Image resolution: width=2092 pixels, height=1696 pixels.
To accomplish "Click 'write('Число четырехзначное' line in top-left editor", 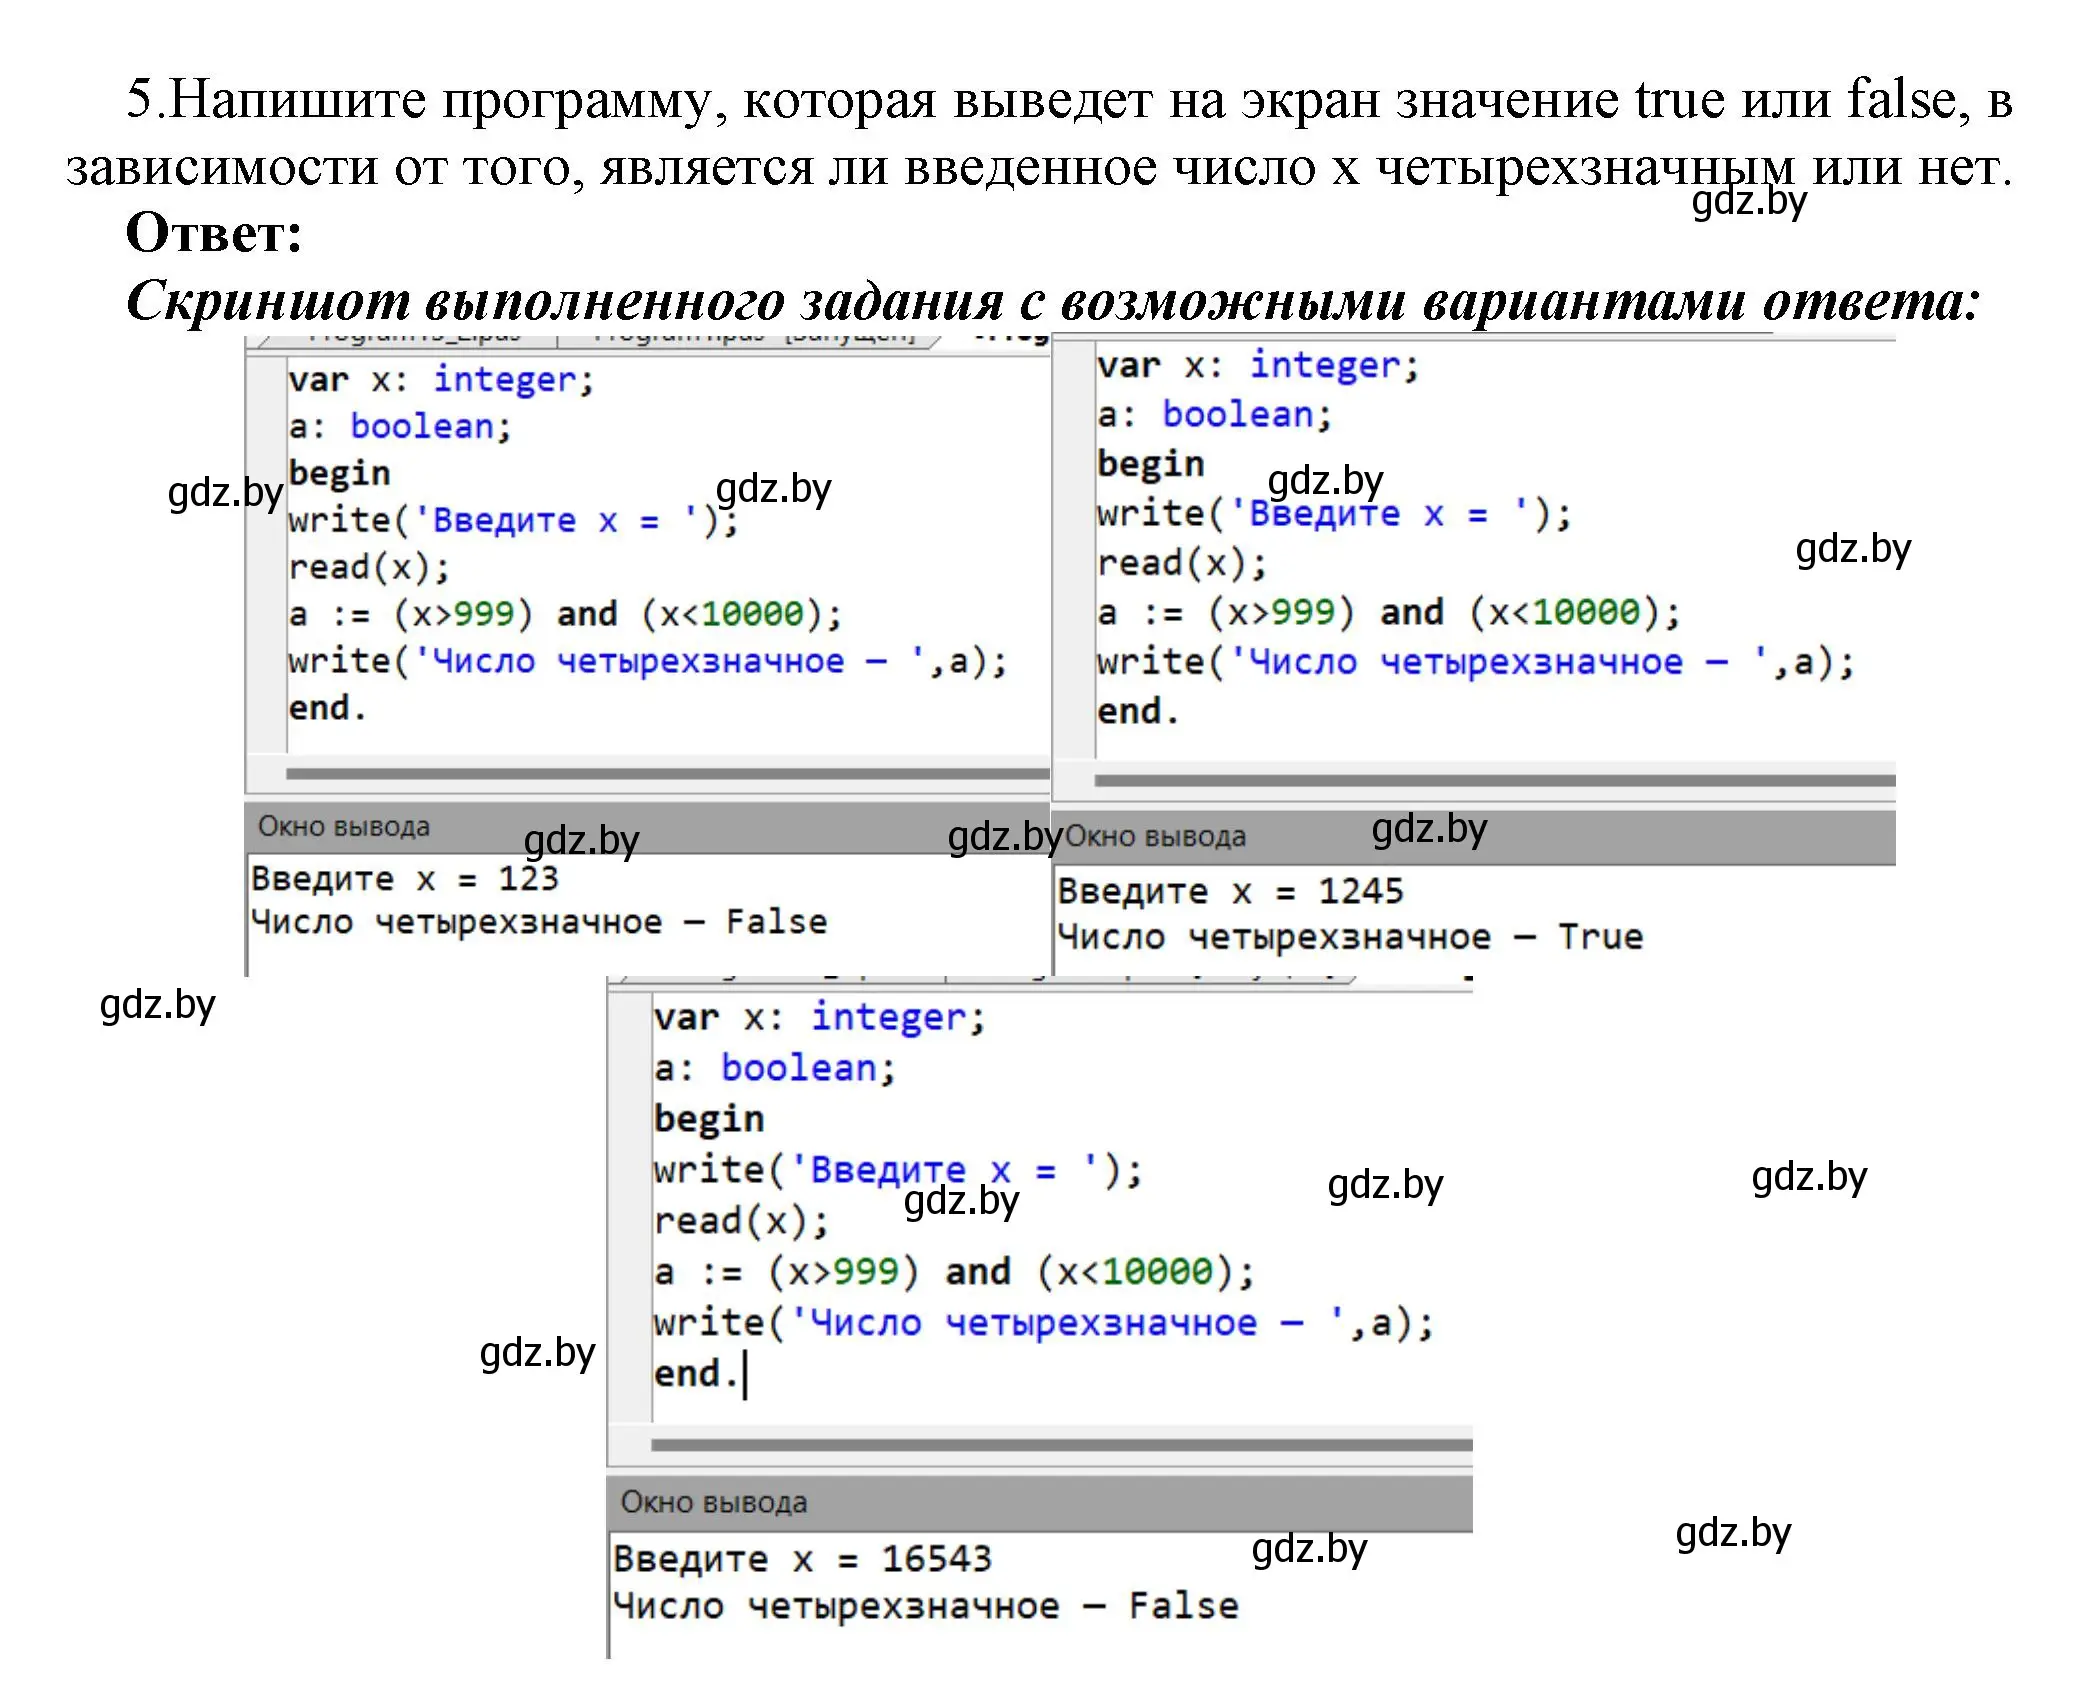I will point(648,661).
